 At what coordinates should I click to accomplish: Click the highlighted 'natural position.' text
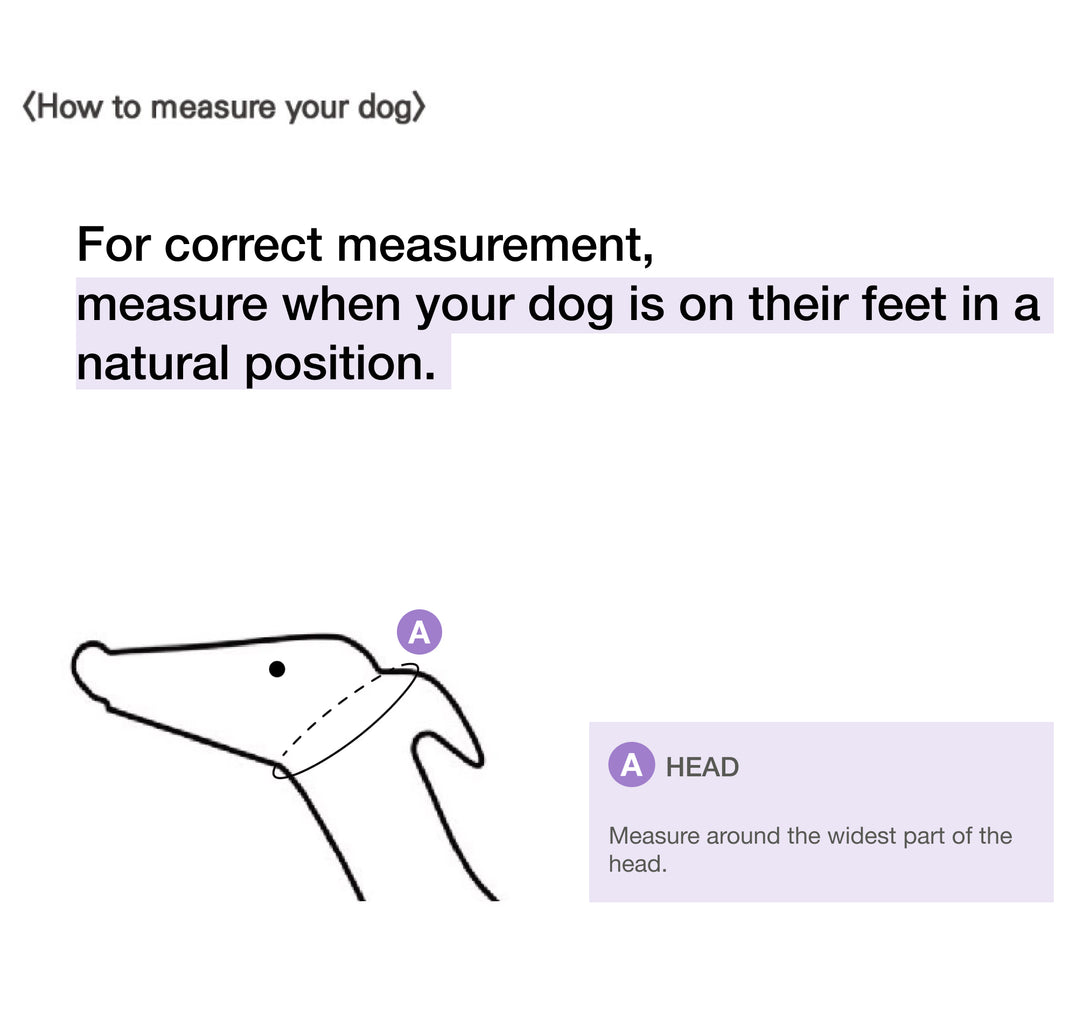click(x=256, y=362)
